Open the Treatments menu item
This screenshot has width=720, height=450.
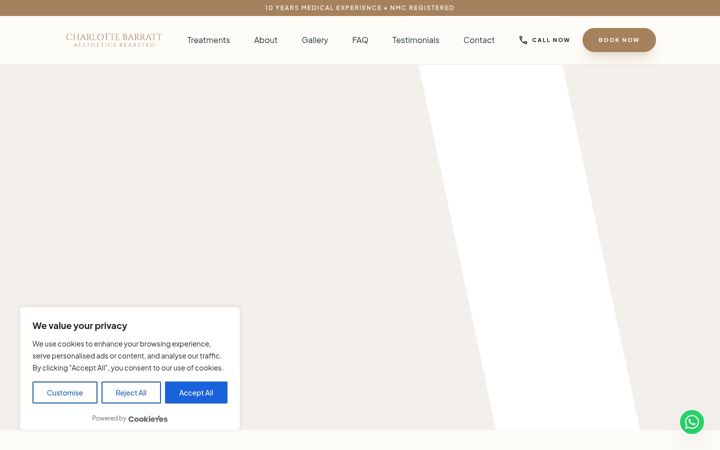tap(208, 40)
